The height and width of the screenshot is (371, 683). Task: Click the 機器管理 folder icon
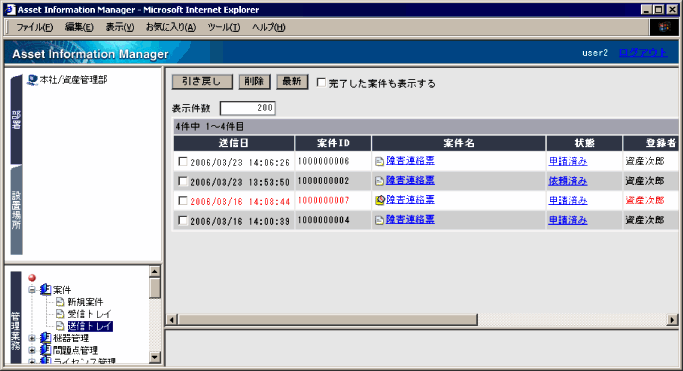click(x=46, y=338)
